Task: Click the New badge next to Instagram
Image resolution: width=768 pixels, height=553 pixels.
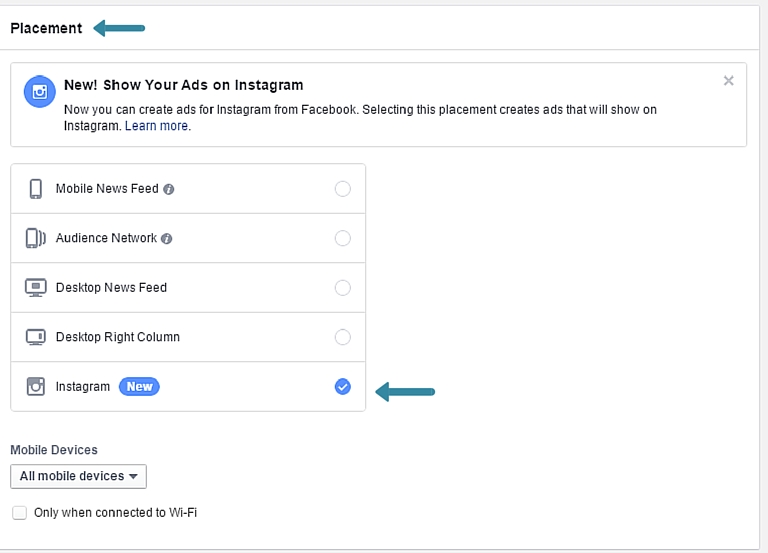Action: (139, 386)
